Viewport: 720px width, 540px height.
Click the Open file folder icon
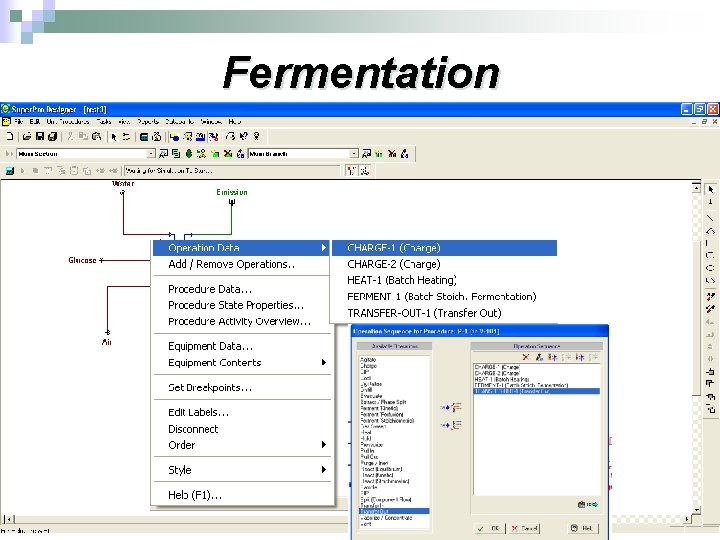(27, 136)
